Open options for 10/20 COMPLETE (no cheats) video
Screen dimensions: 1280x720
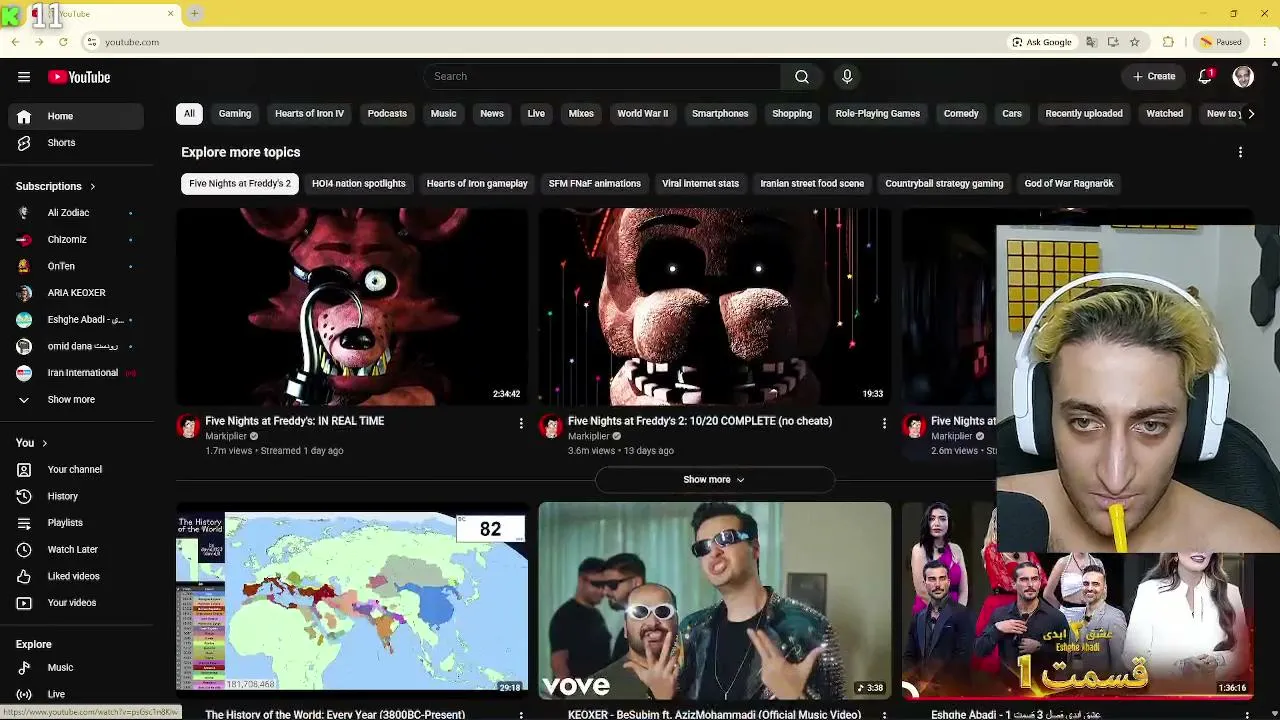pos(884,424)
